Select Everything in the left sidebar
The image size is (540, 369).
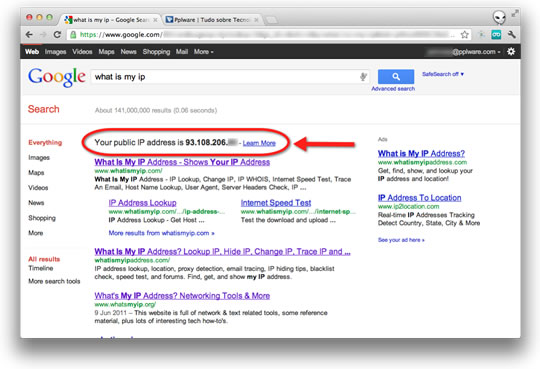pos(45,143)
